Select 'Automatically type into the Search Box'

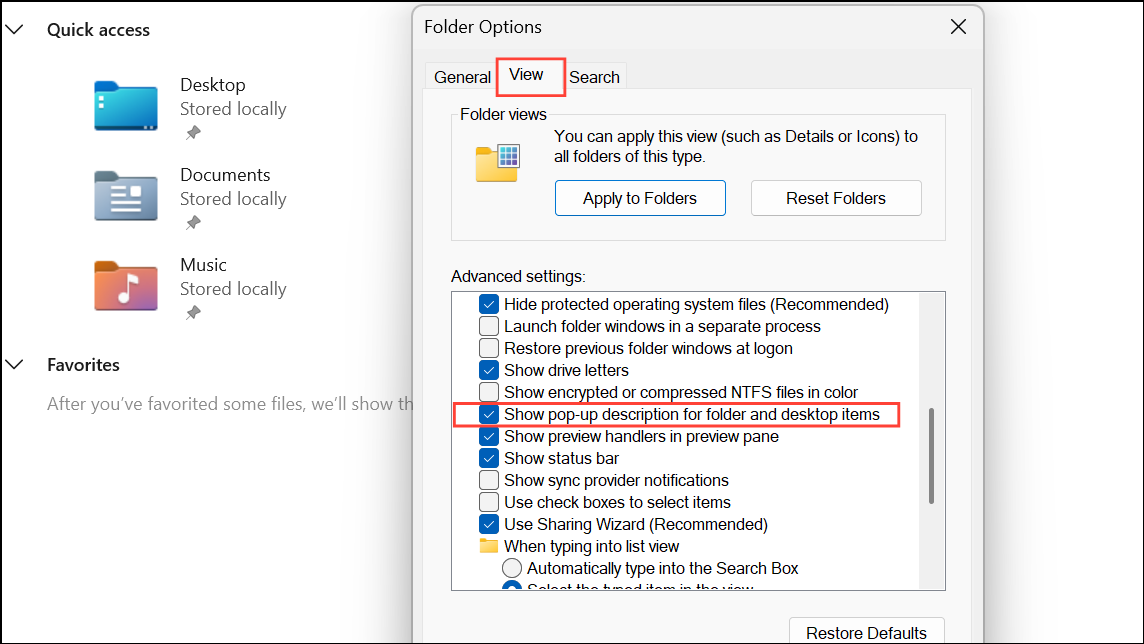tap(512, 568)
